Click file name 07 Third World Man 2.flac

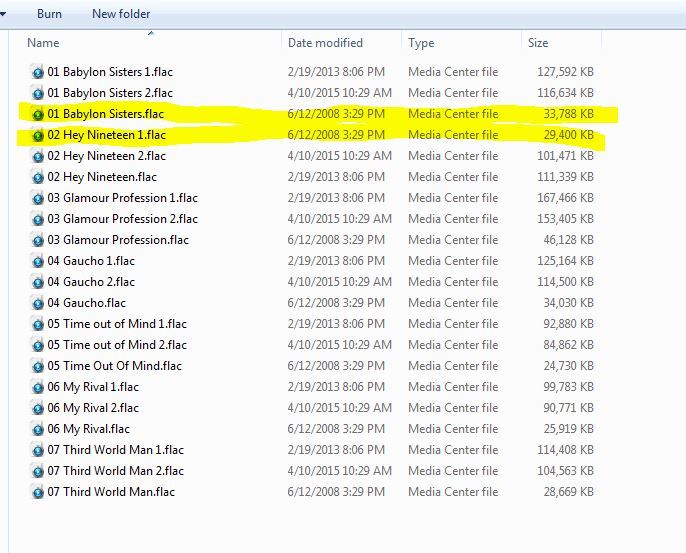[x=116, y=471]
